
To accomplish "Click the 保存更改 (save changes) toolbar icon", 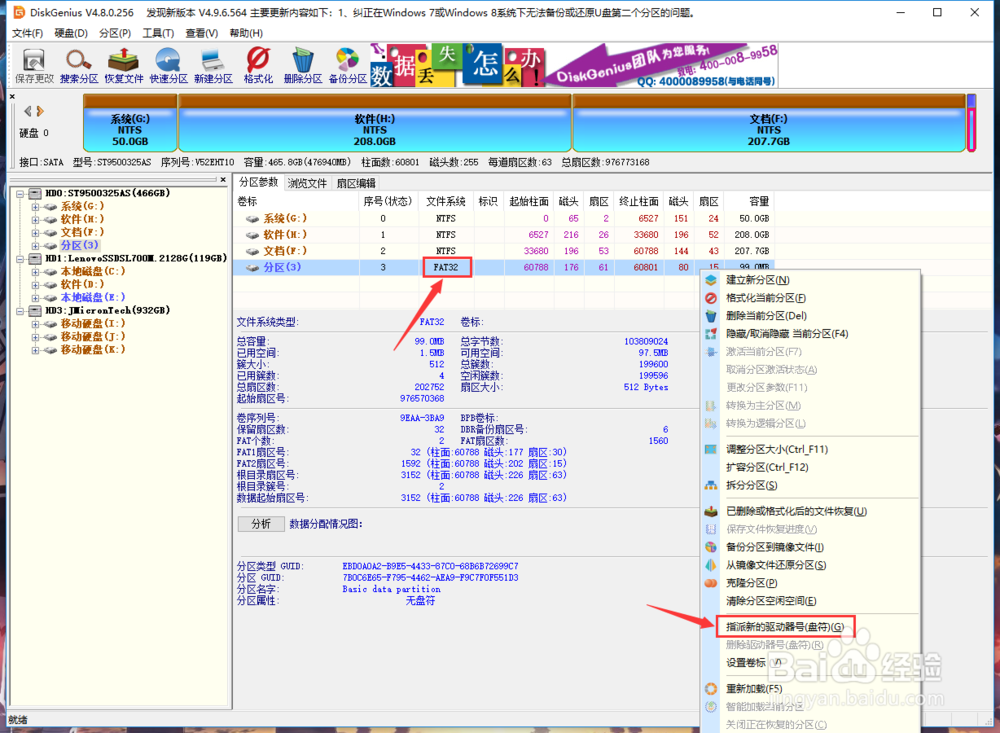I will click(x=33, y=62).
